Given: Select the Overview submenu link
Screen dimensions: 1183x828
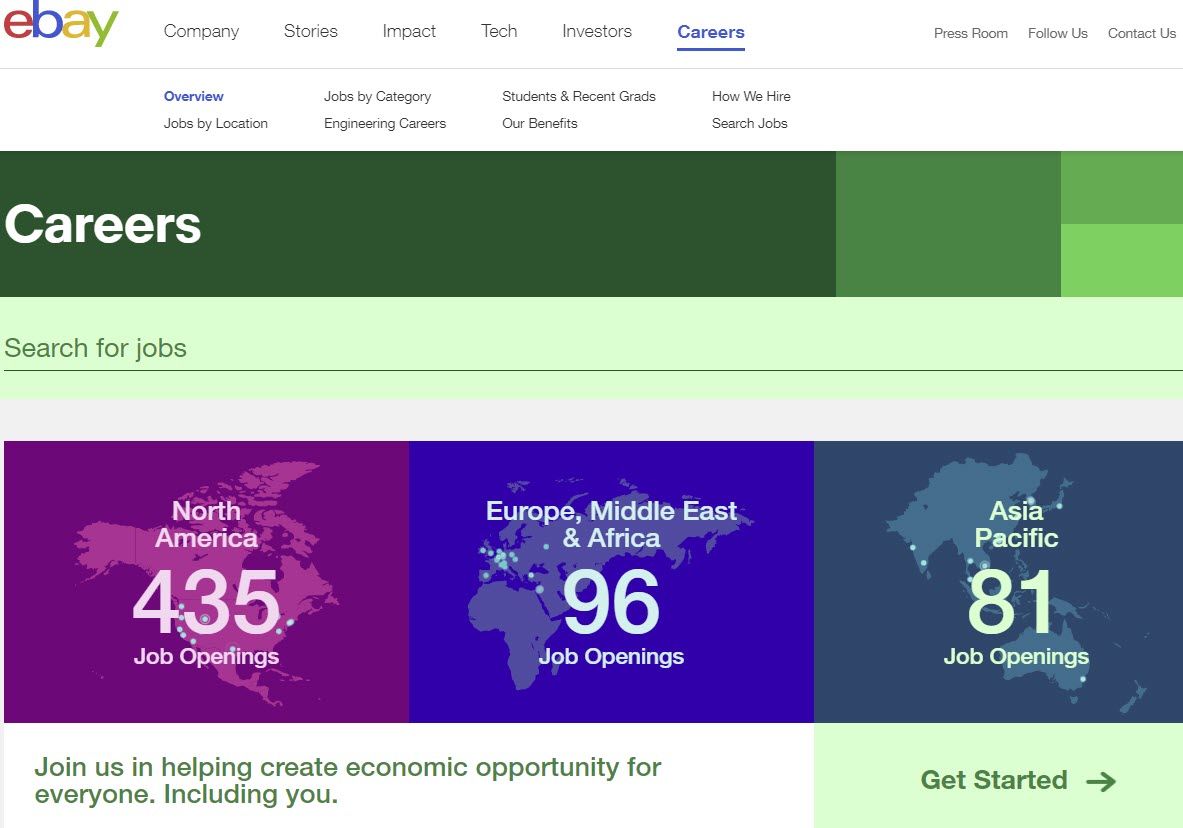Looking at the screenshot, I should [x=194, y=96].
